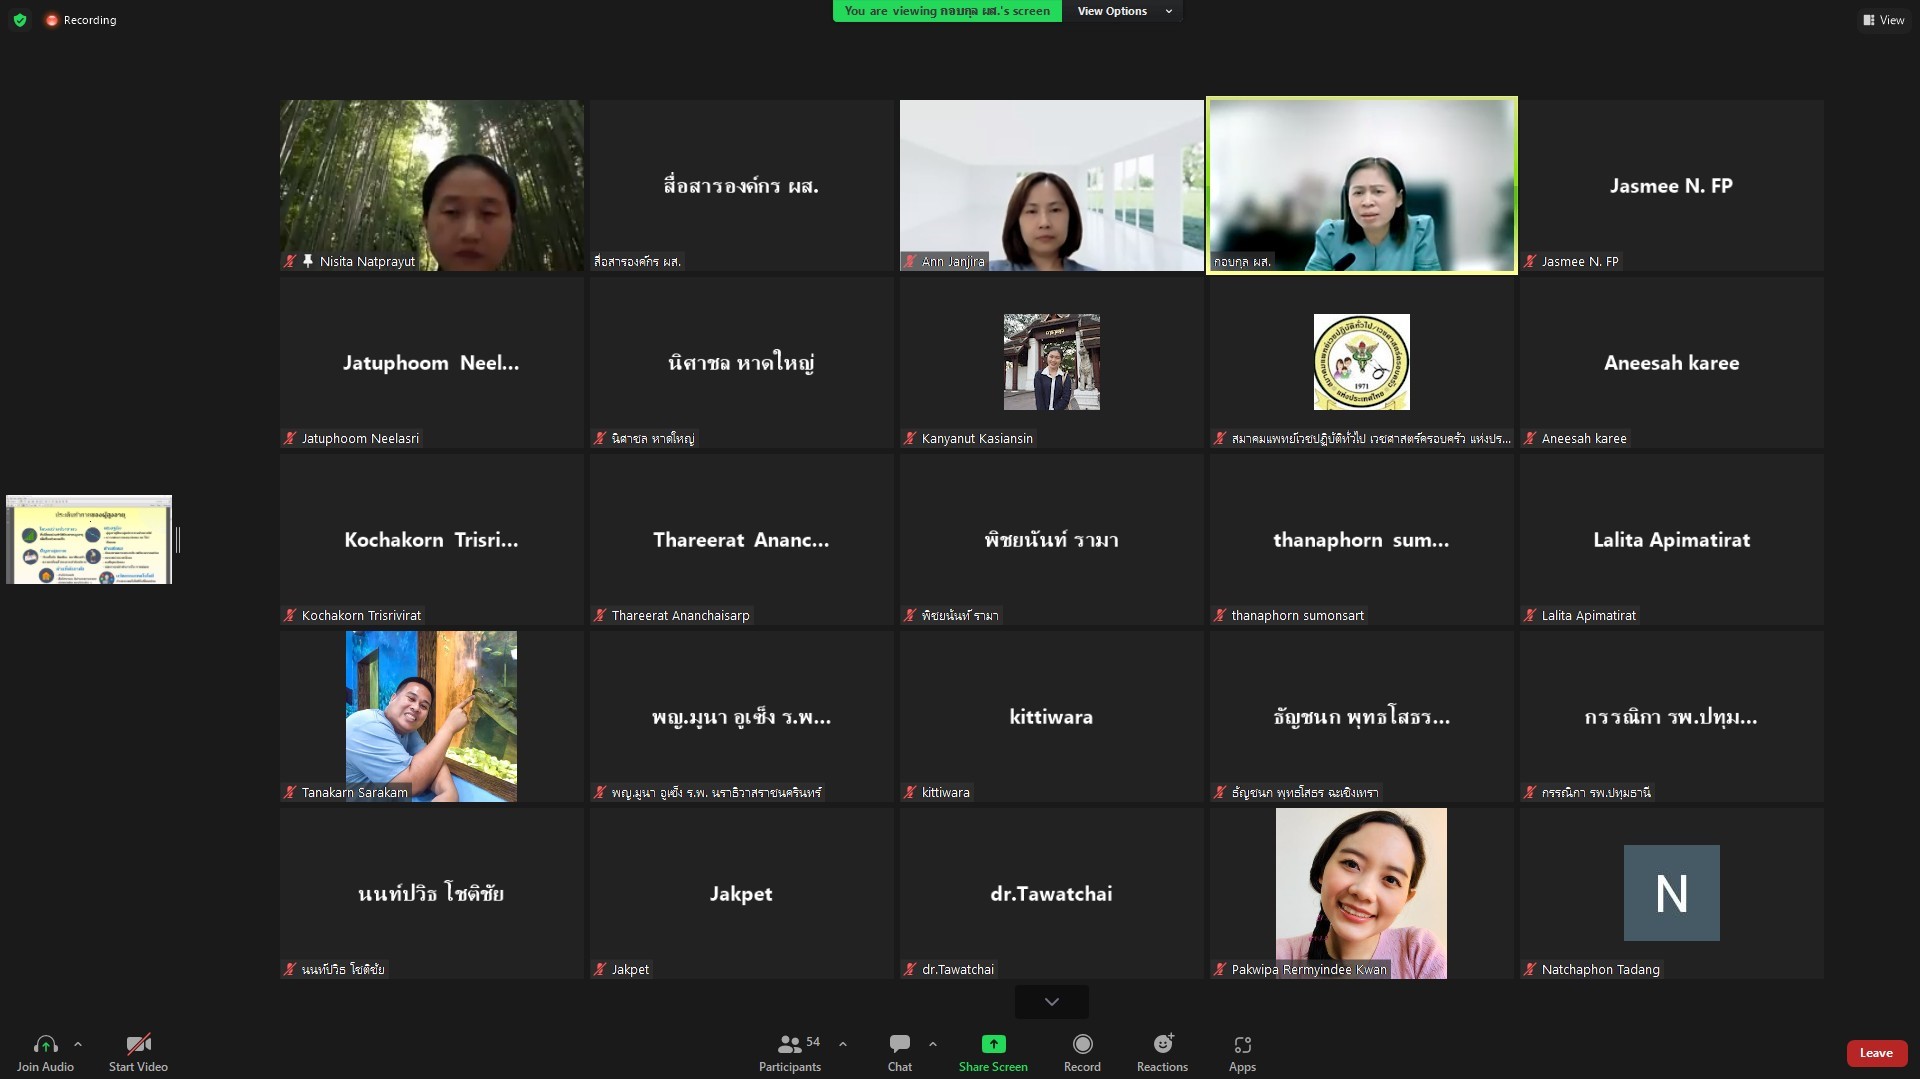
Task: Select Lalita Apimatirat tile
Action: [x=1672, y=539]
